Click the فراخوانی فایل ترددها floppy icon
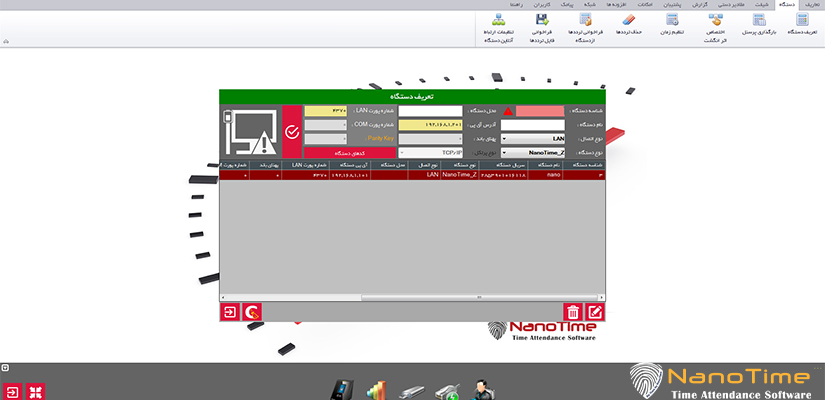The image size is (825, 400). coord(542,20)
